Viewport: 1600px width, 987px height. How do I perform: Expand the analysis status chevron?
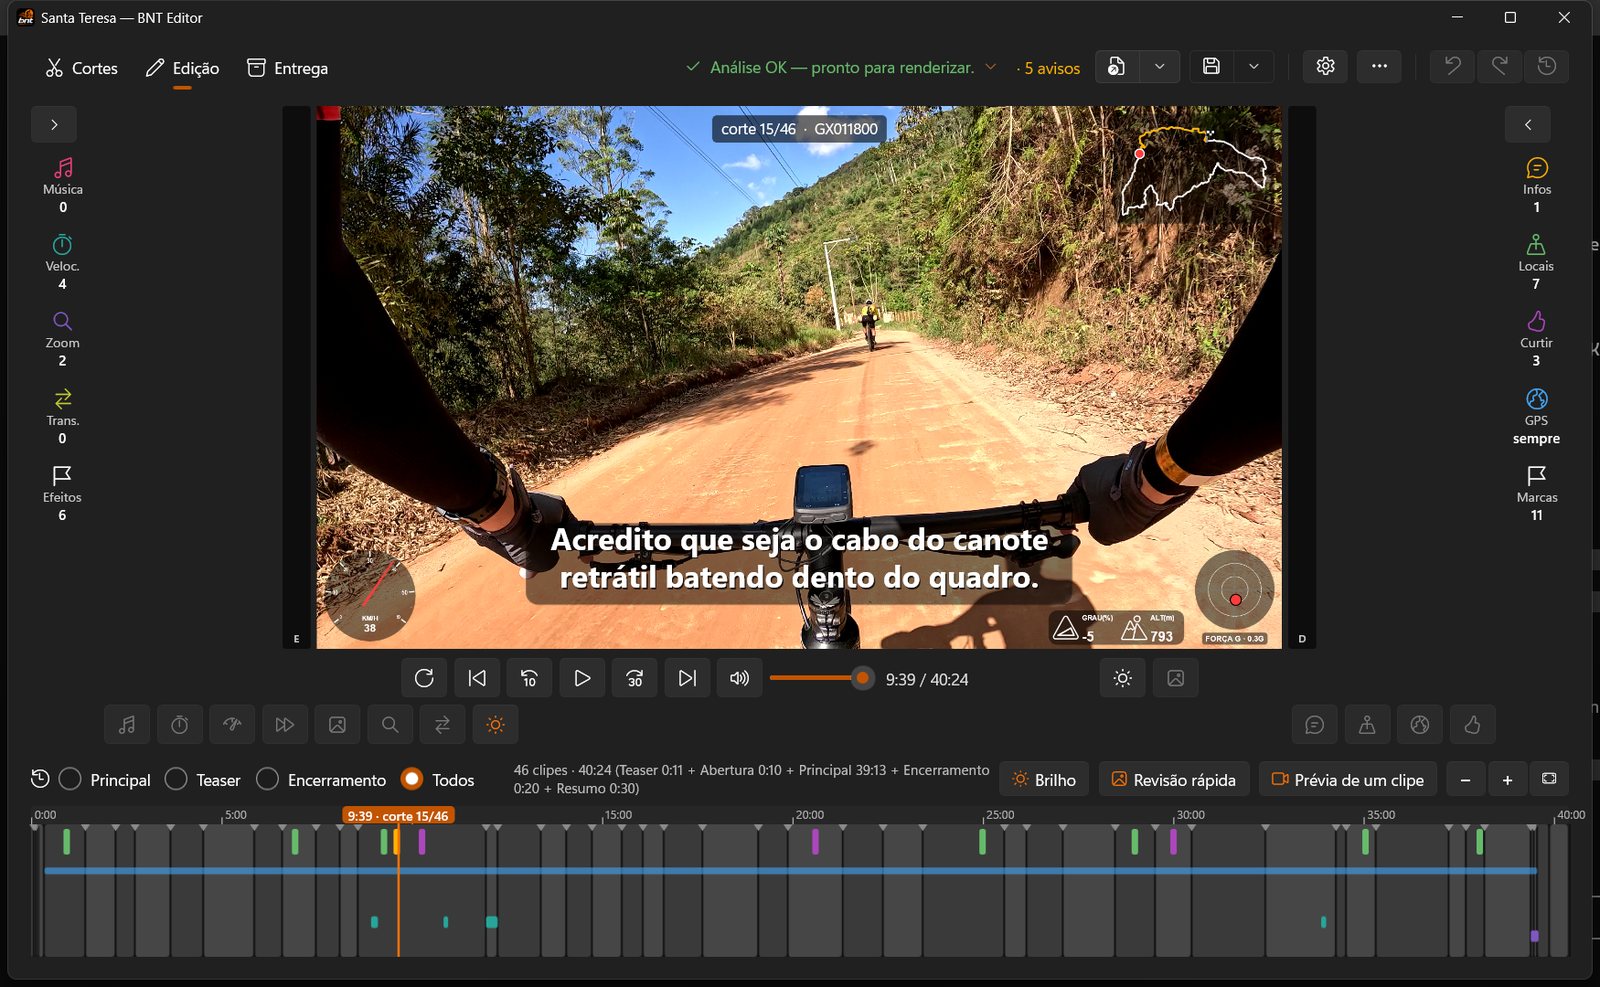coord(991,67)
